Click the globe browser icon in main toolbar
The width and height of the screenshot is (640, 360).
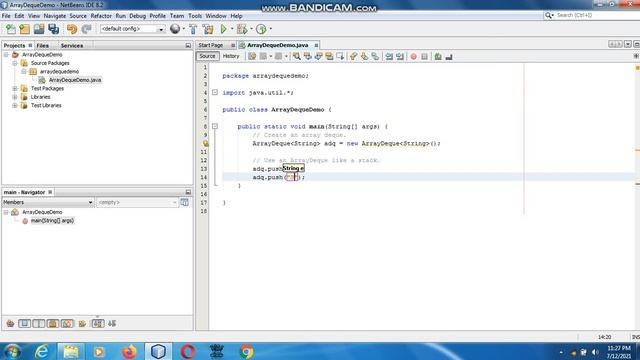[175, 29]
